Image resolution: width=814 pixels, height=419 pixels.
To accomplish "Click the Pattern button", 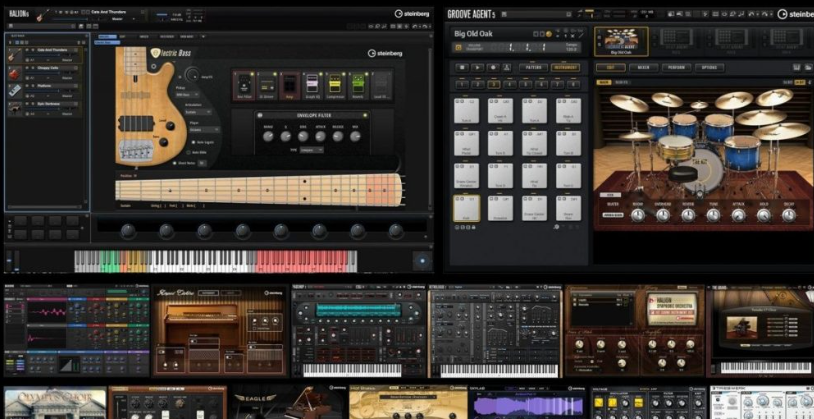I will pyautogui.click(x=533, y=67).
